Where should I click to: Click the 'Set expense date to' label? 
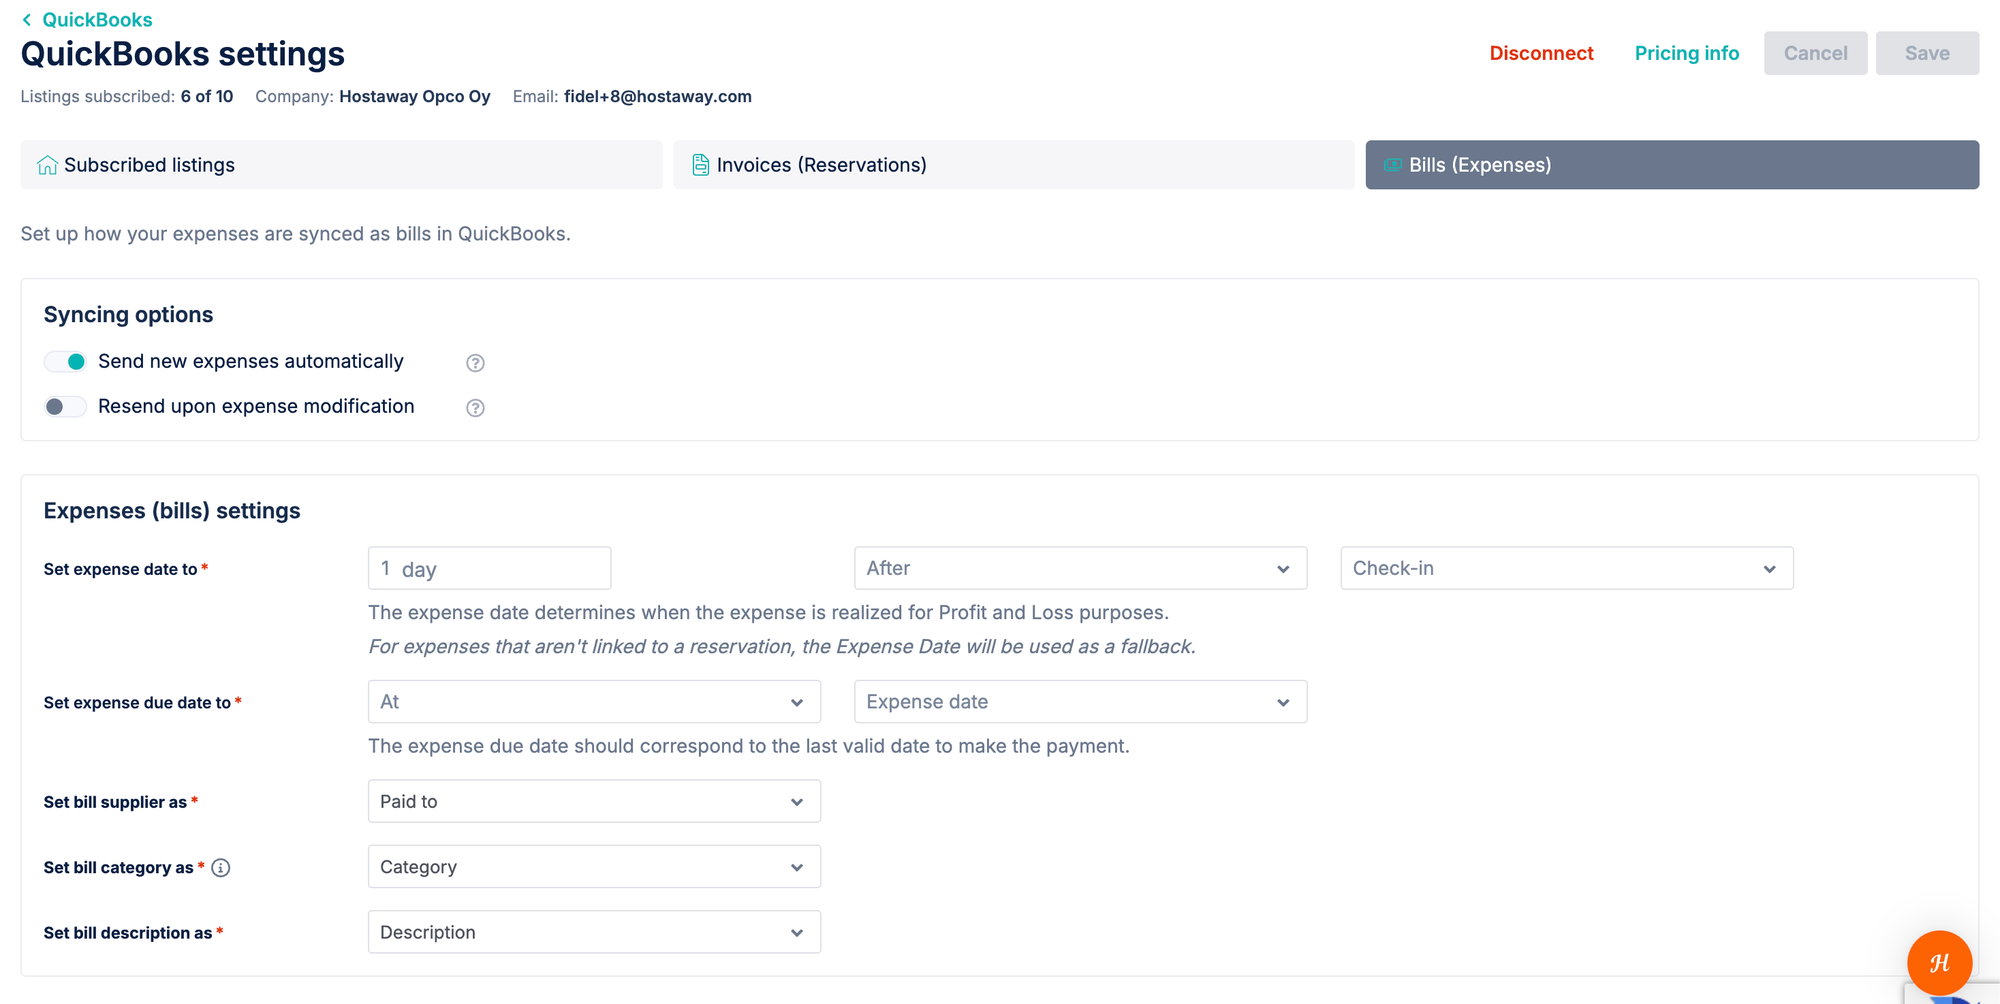click(120, 569)
